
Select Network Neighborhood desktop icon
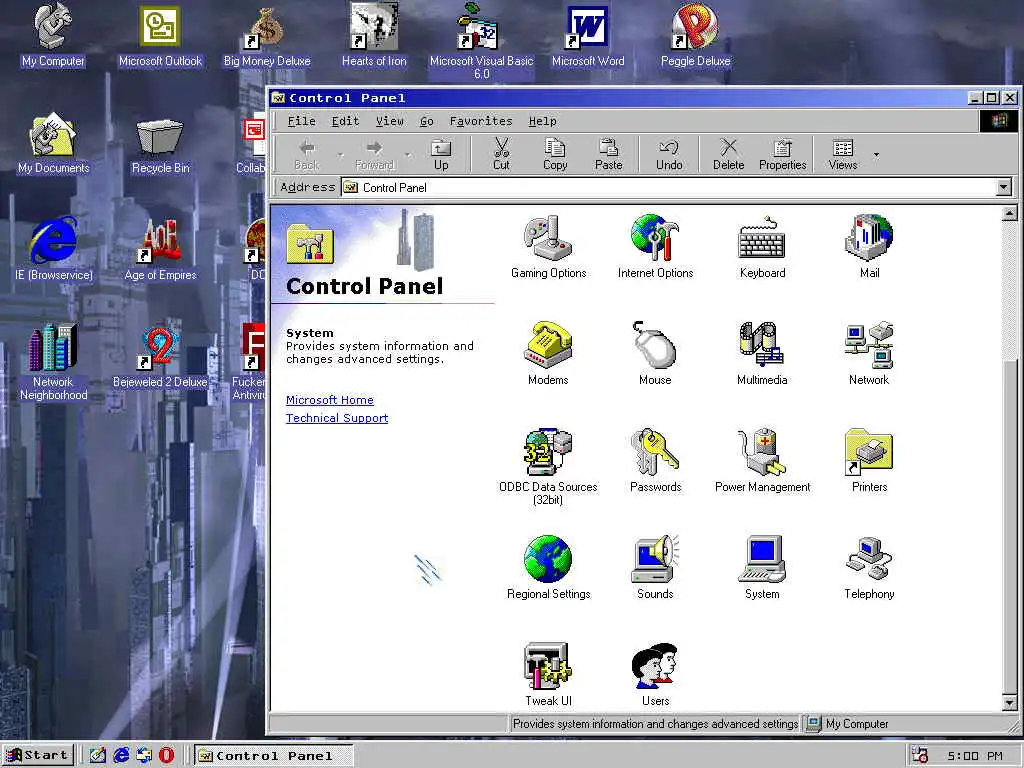(x=53, y=362)
